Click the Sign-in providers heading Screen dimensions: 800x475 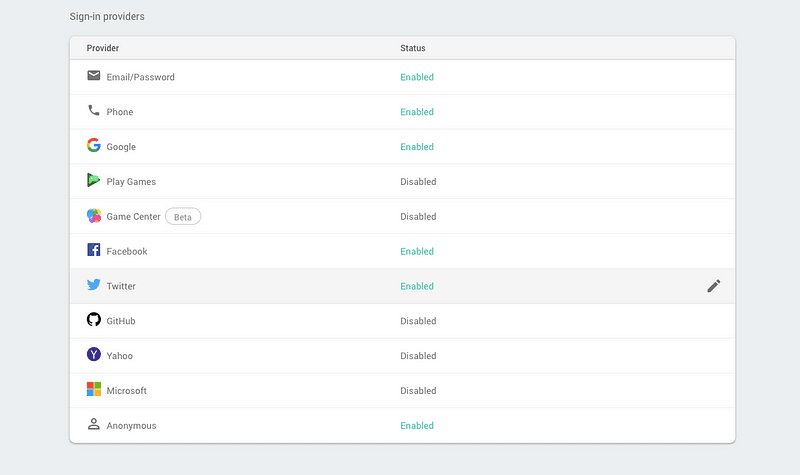(x=107, y=16)
